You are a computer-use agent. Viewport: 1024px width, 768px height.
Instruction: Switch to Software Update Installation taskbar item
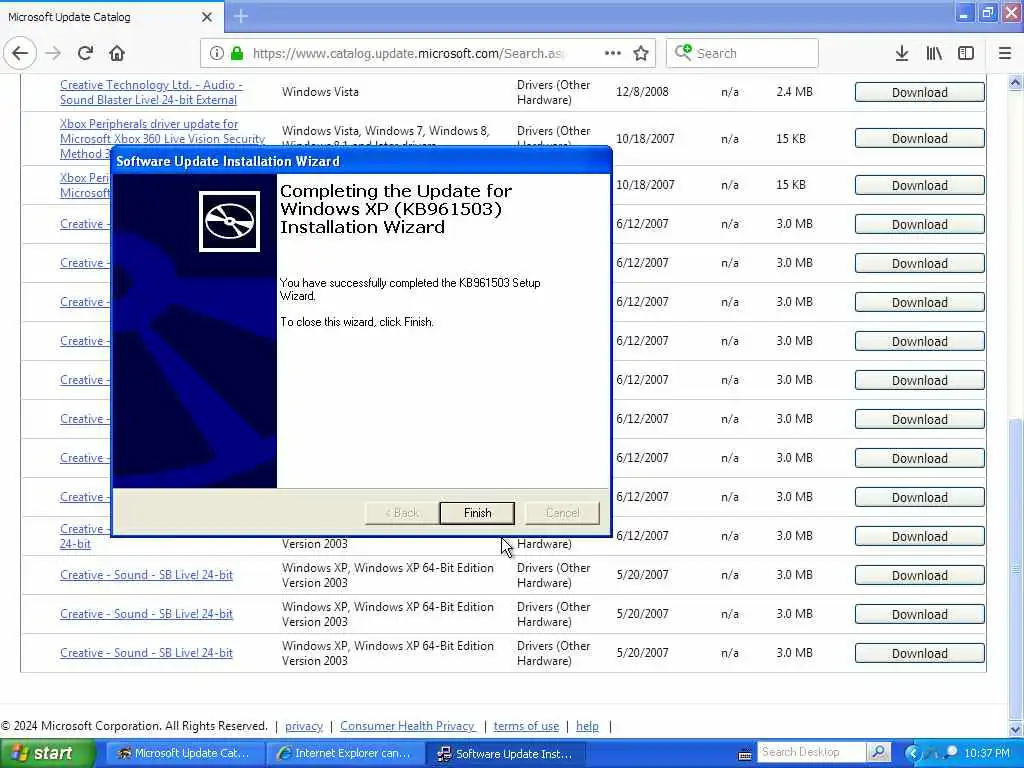(x=504, y=754)
